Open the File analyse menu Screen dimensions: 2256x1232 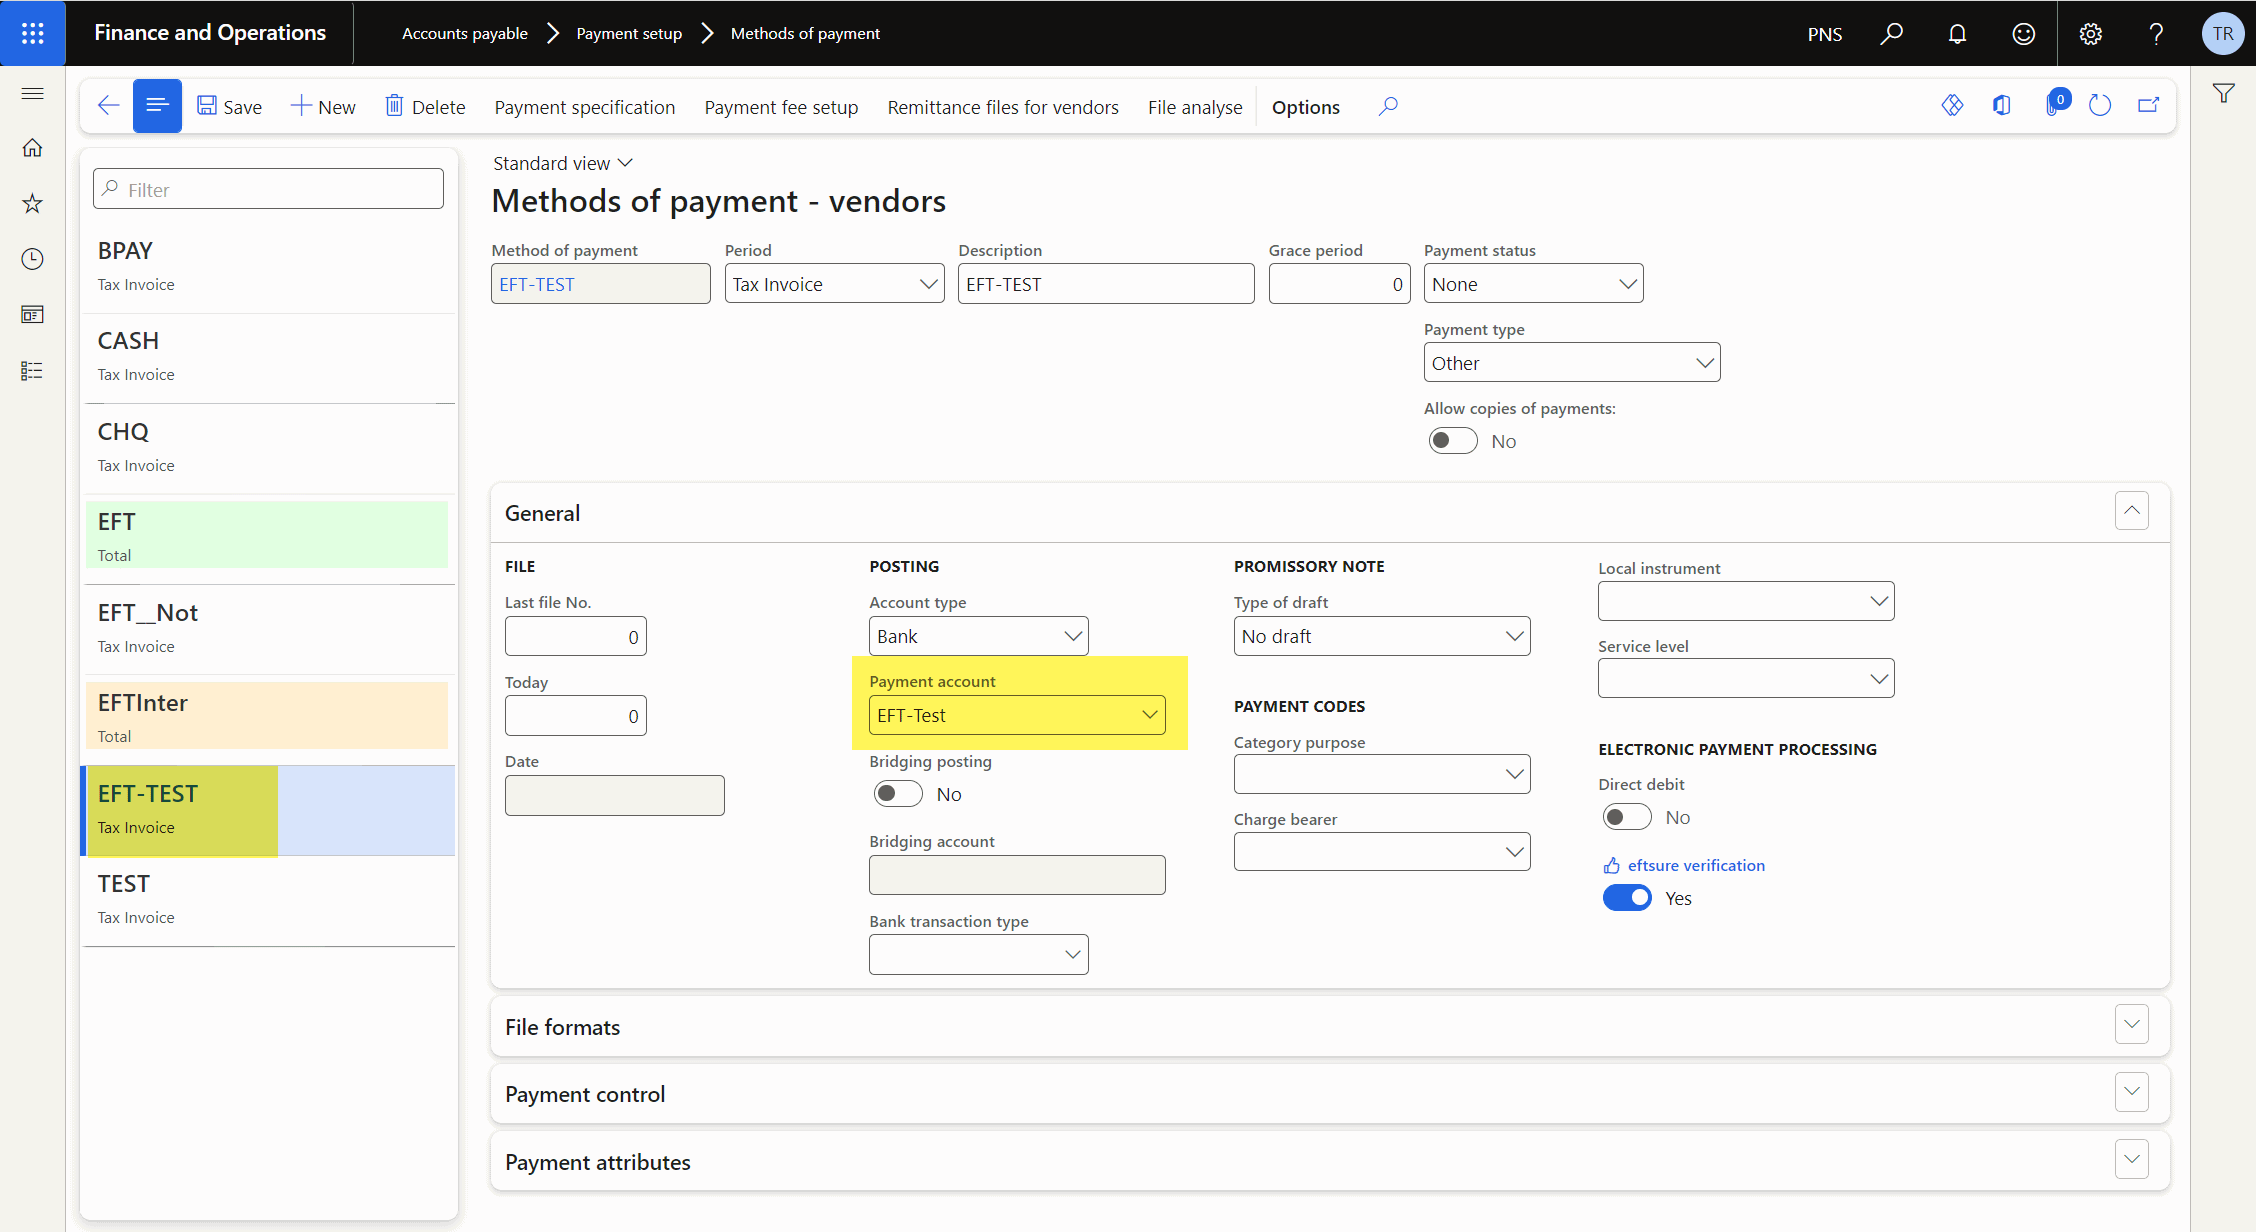(x=1195, y=107)
